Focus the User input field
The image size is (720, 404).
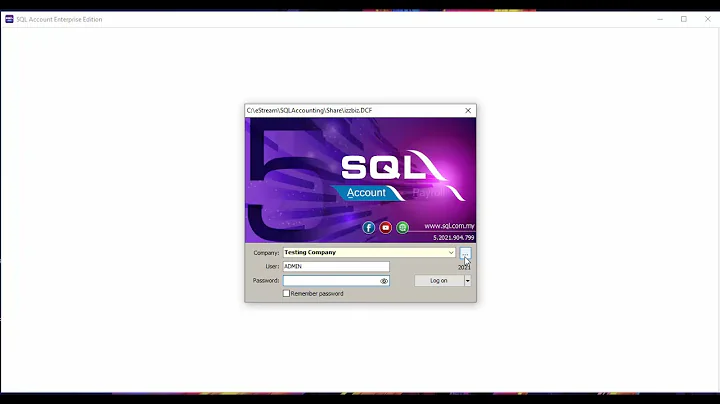[336, 266]
